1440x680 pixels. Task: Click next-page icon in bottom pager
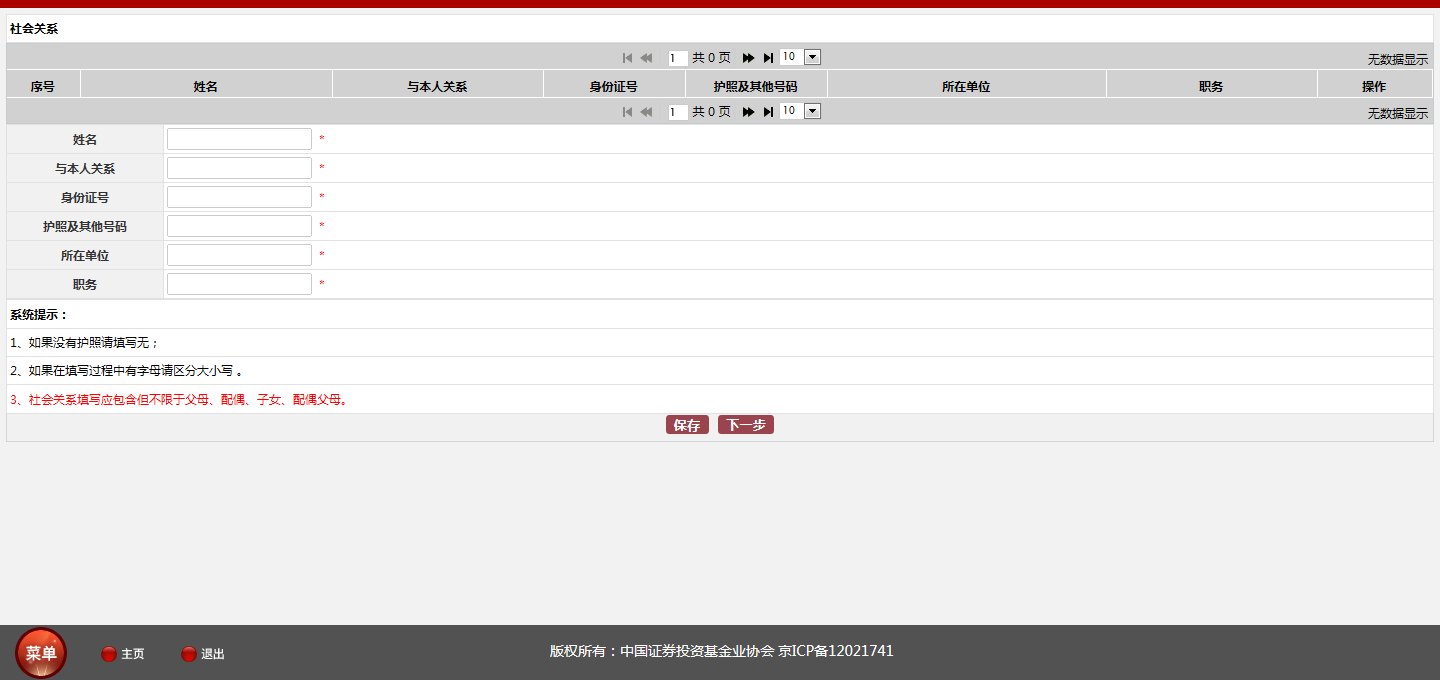pos(748,112)
